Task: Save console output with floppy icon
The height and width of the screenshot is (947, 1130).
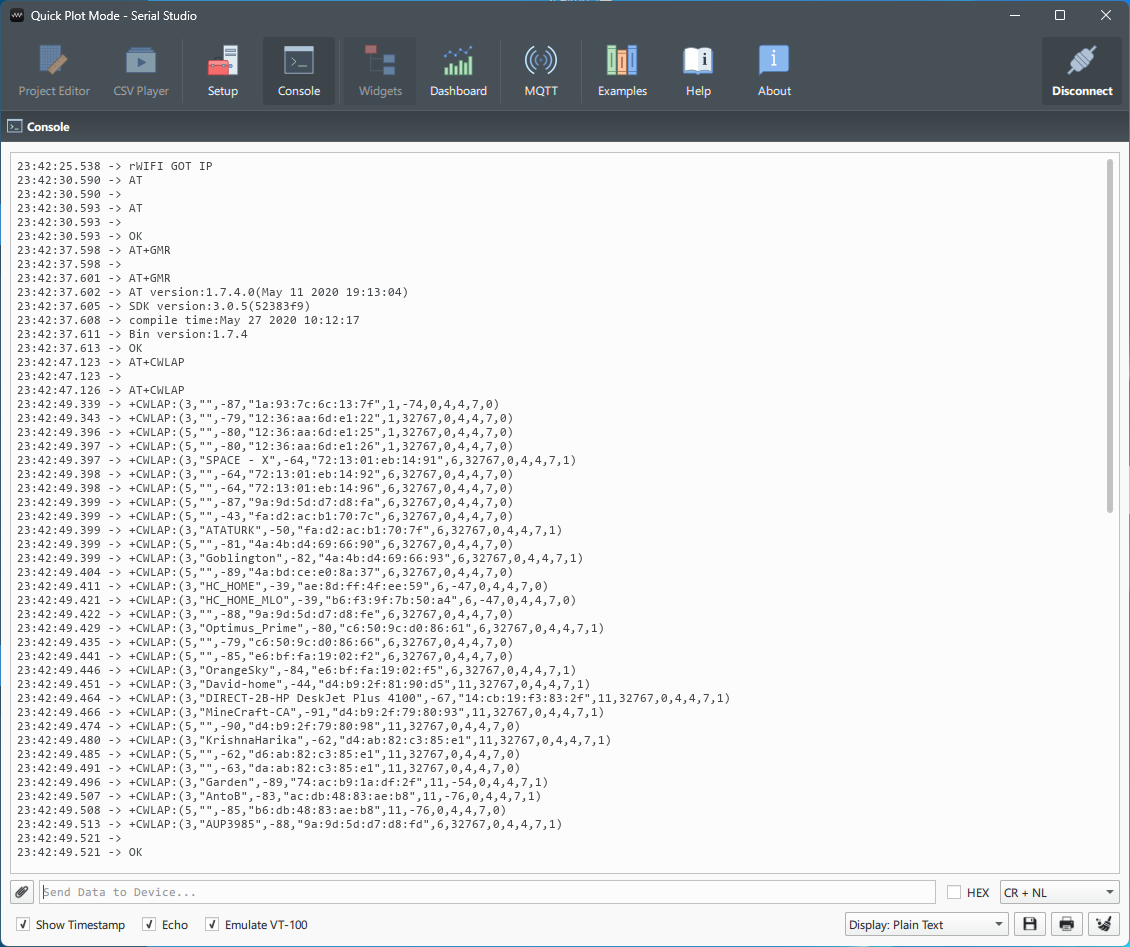Action: tap(1030, 924)
